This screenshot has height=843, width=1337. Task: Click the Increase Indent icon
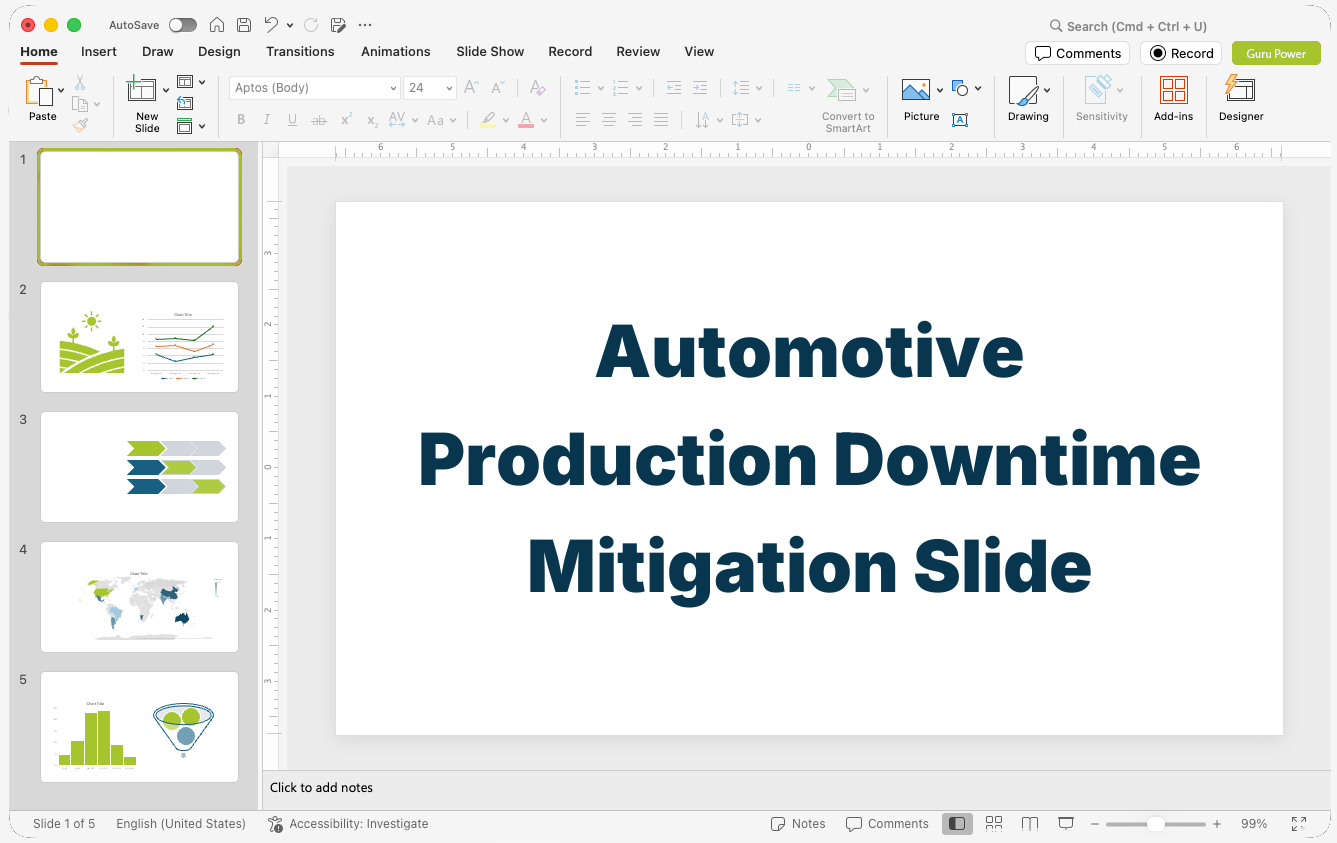[x=700, y=88]
